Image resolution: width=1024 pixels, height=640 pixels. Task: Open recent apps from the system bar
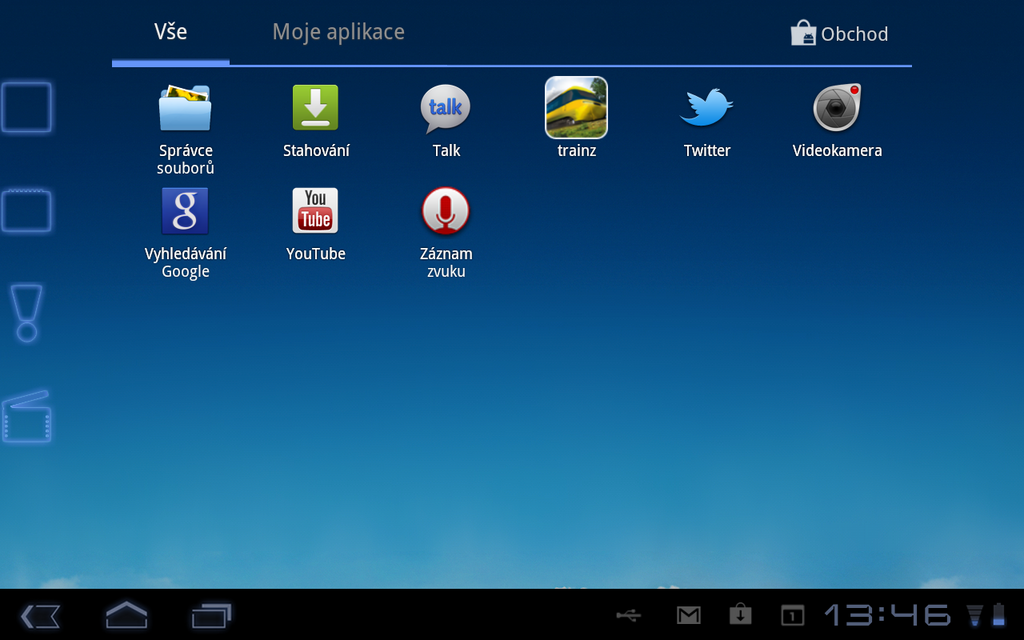point(208,614)
